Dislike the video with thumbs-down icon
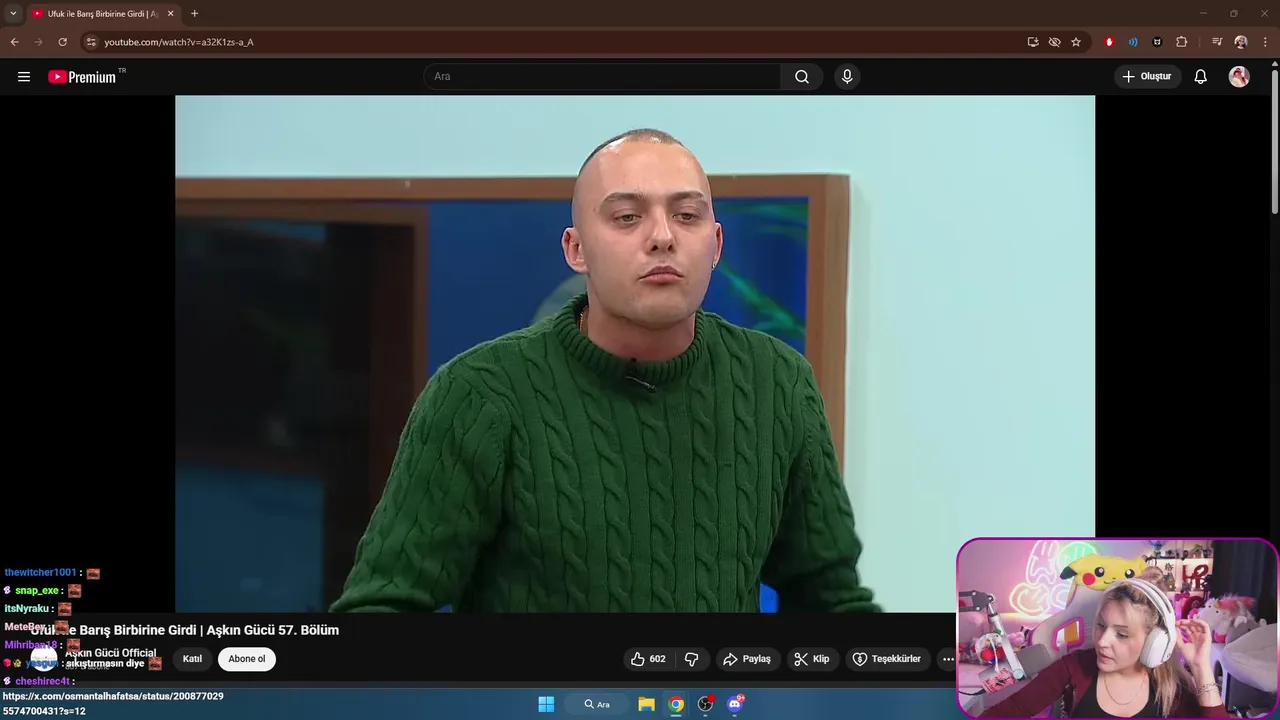 click(691, 659)
